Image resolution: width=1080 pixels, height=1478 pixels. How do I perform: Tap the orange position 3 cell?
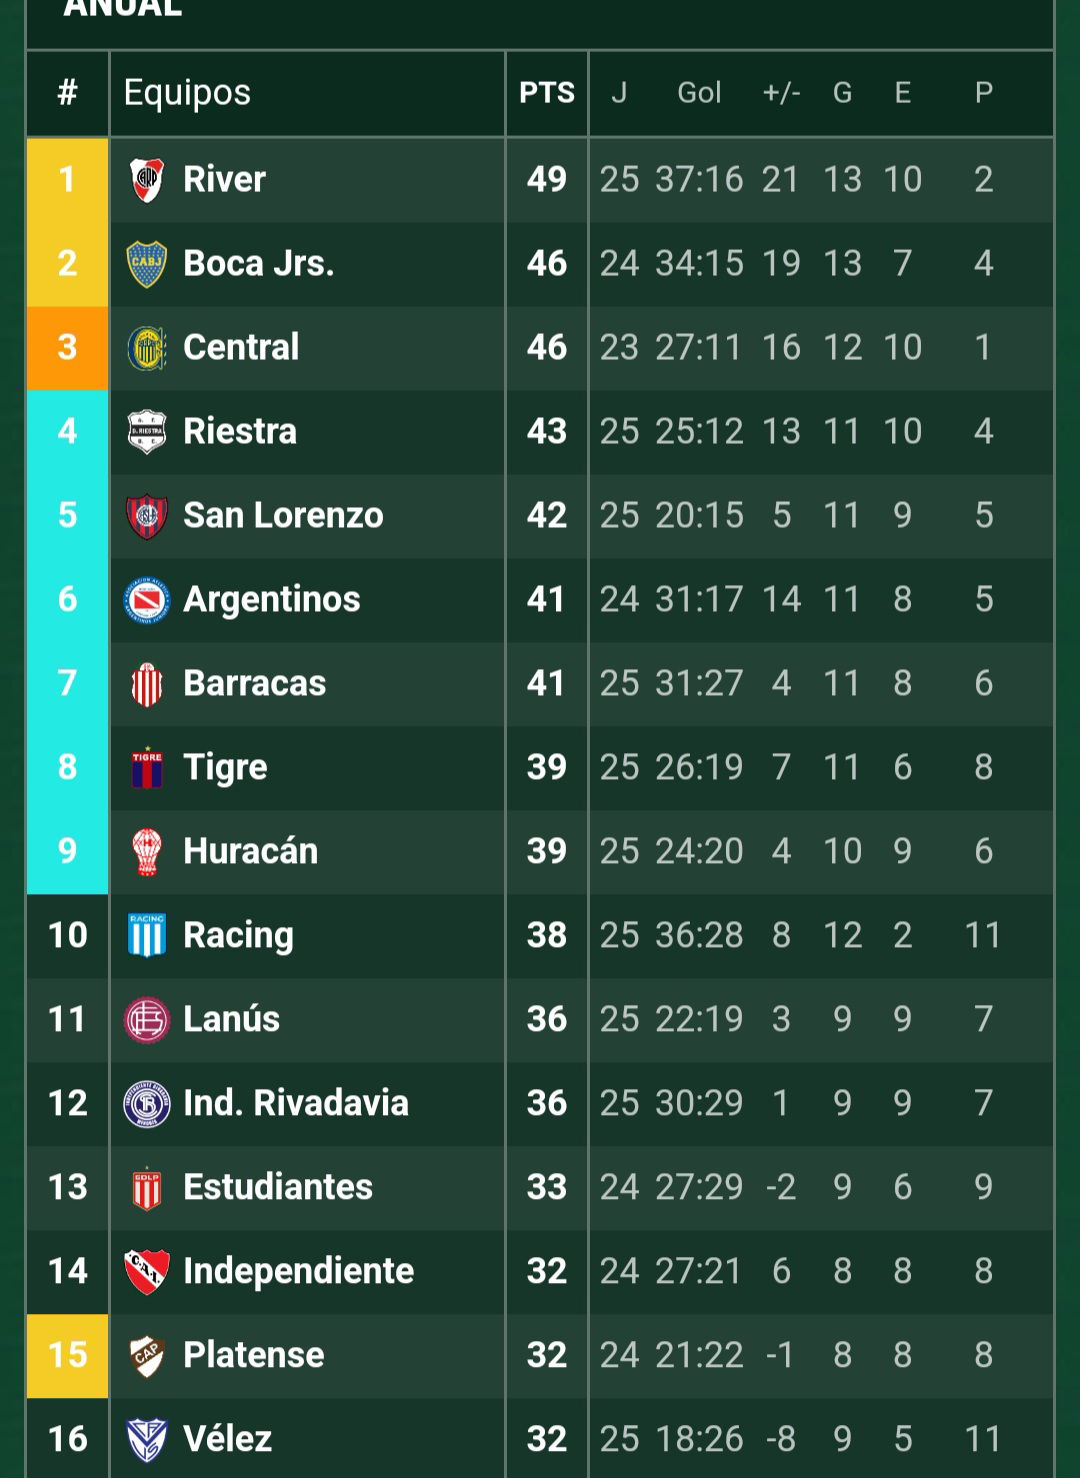tap(67, 348)
